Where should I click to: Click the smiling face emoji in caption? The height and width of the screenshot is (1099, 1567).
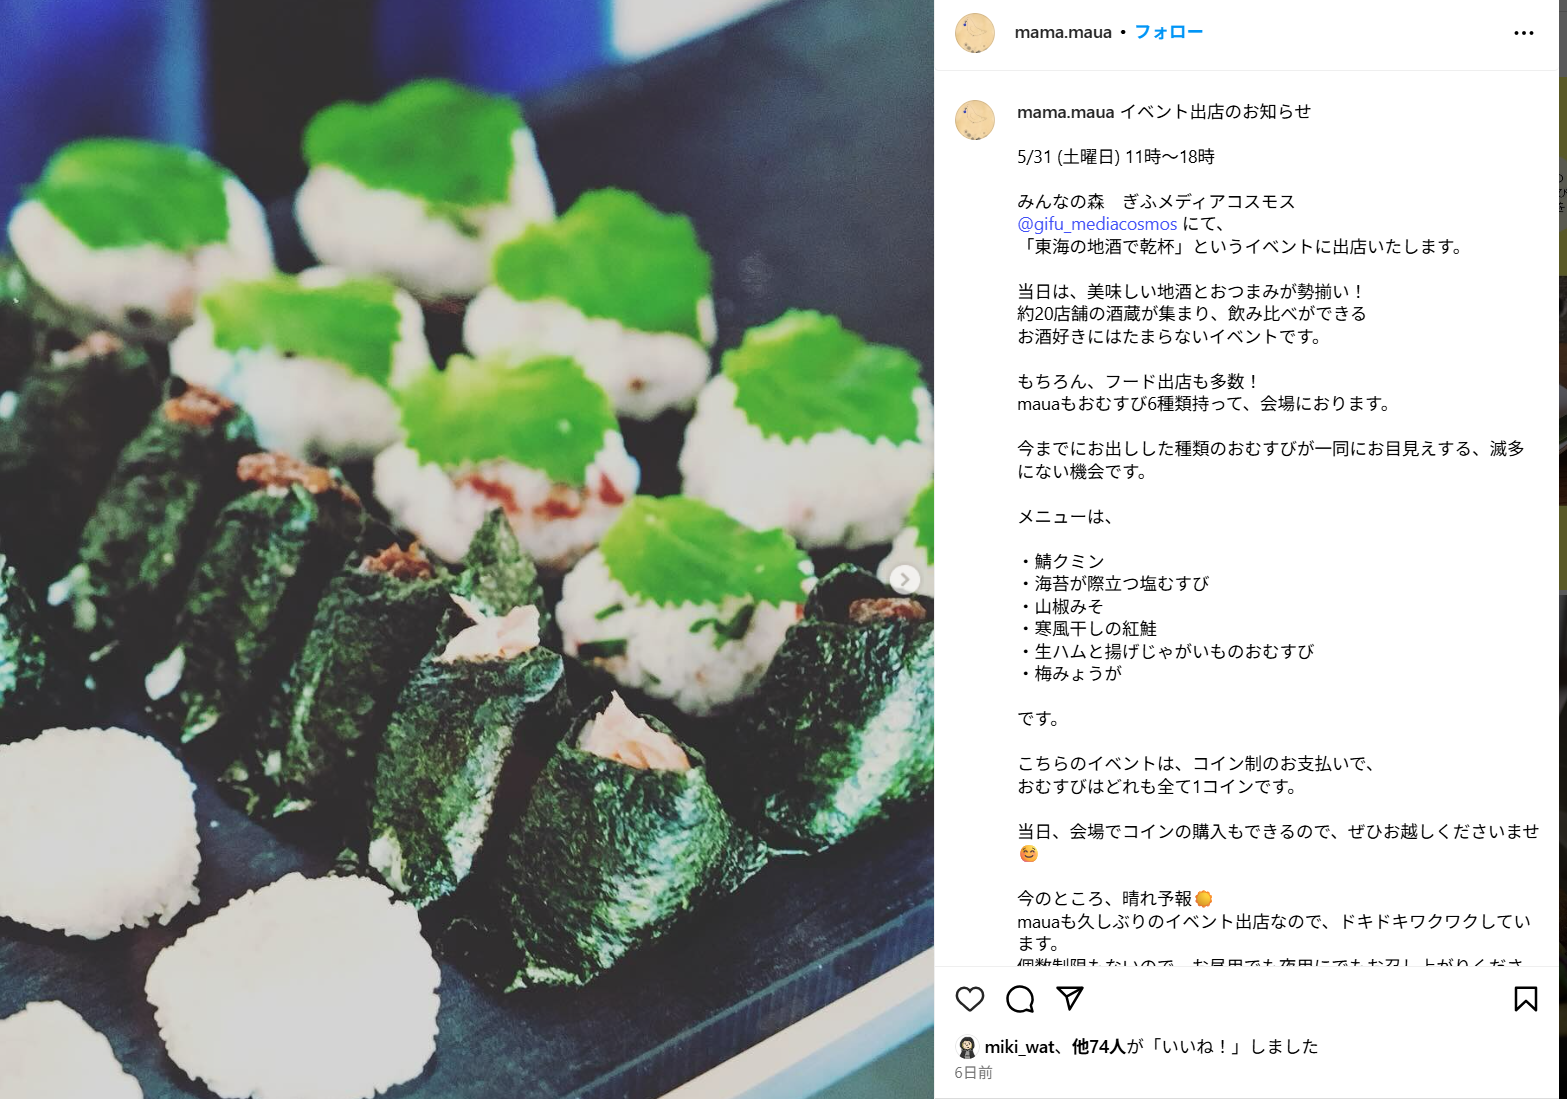click(1028, 854)
